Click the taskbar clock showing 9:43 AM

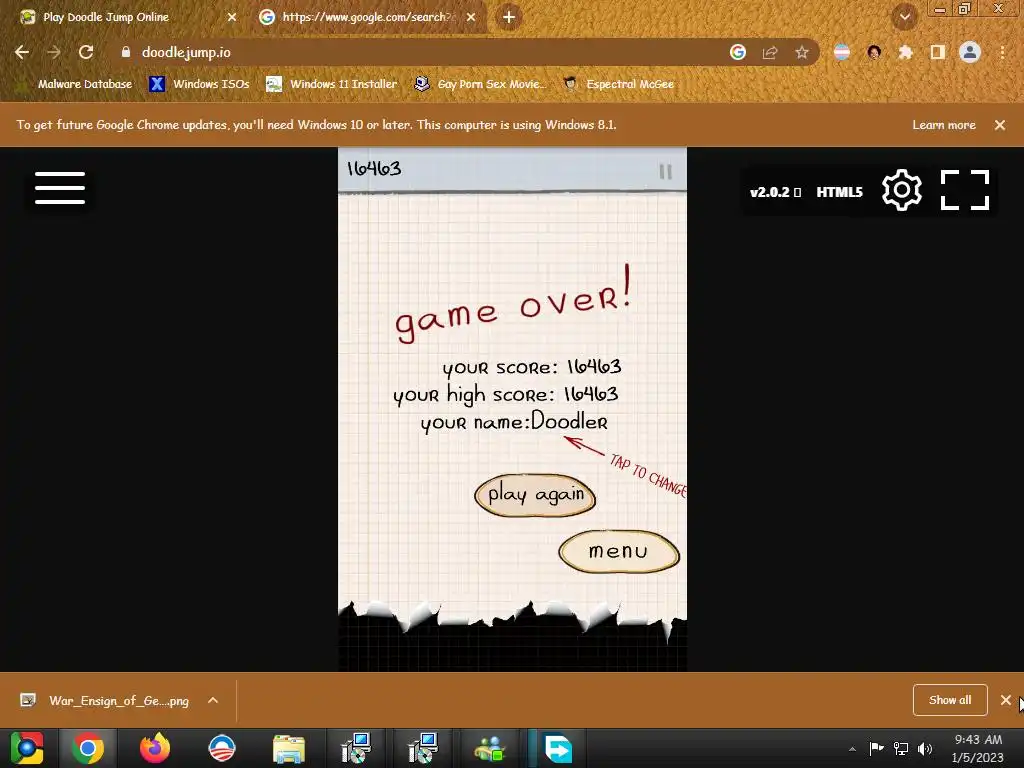click(978, 748)
